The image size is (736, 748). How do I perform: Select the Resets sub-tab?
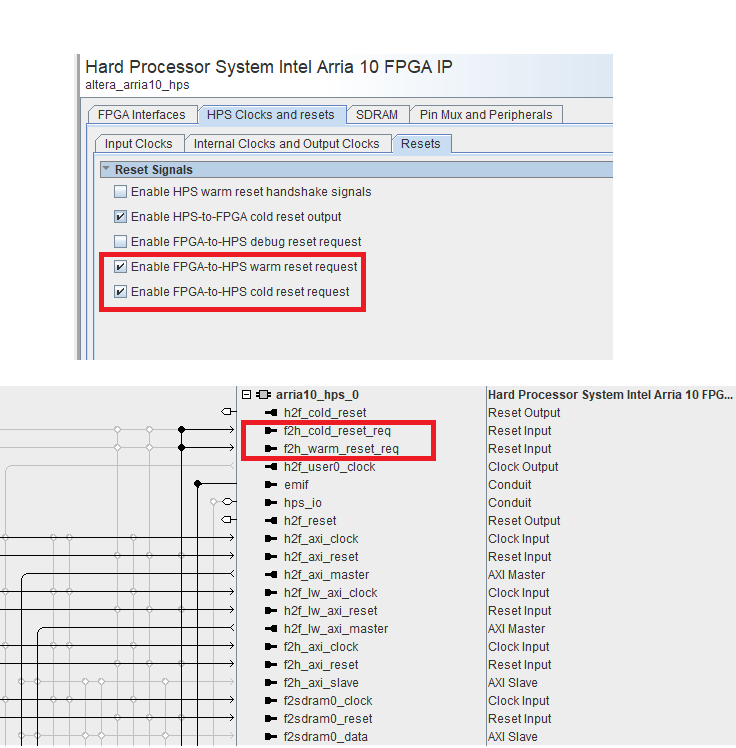point(420,144)
